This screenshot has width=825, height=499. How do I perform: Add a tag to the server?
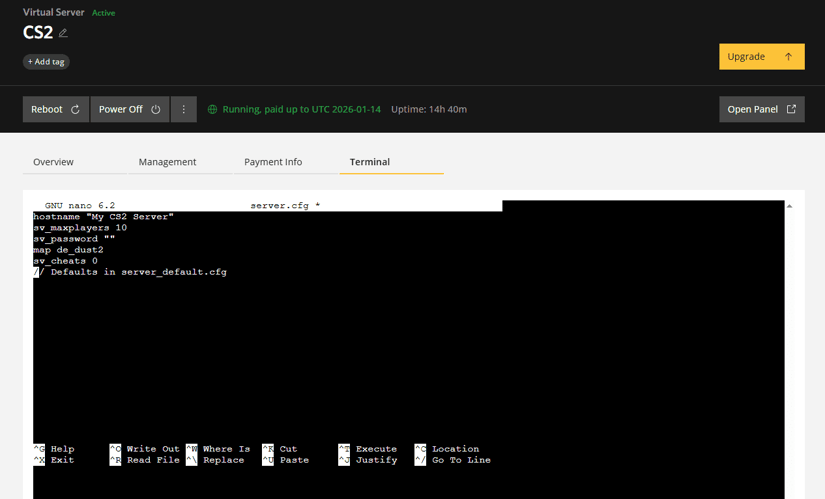46,62
